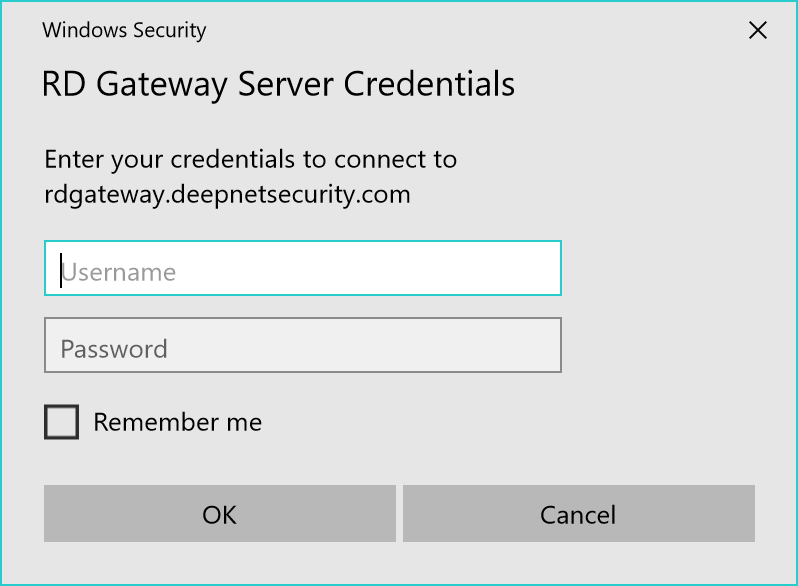Click the 'RD Gateway Server Credentials' heading

278,84
